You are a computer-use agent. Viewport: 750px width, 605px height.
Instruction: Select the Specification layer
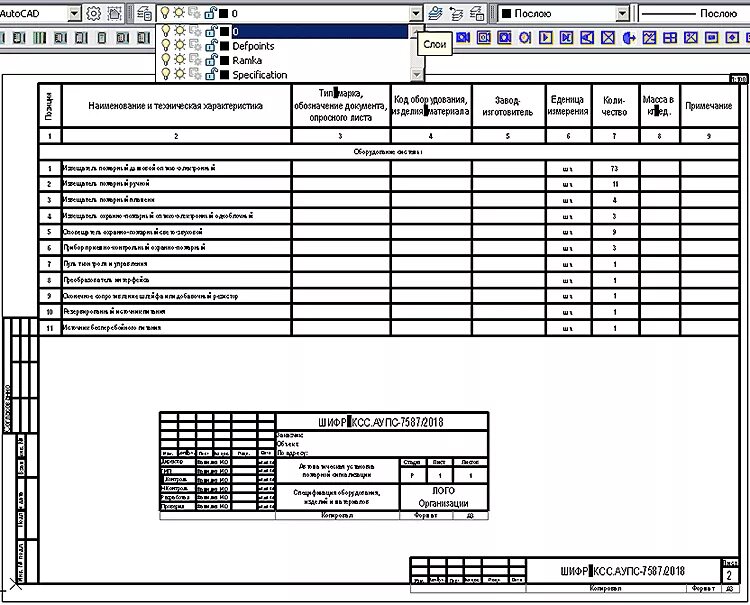click(x=284, y=75)
